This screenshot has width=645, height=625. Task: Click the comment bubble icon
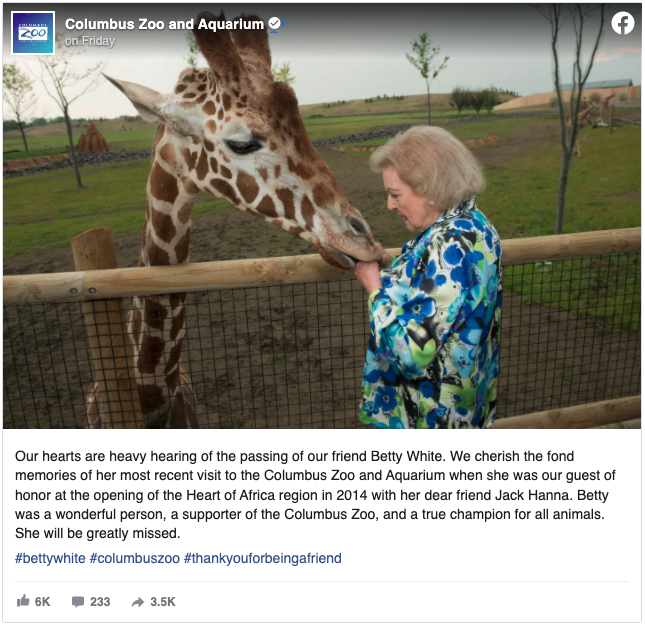pyautogui.click(x=78, y=602)
